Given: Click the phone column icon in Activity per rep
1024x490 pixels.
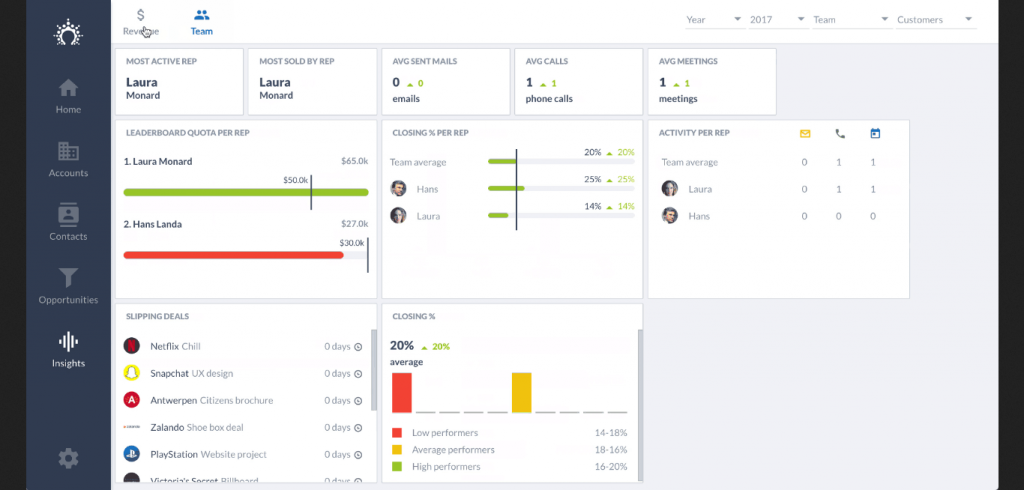Looking at the screenshot, I should tap(840, 133).
